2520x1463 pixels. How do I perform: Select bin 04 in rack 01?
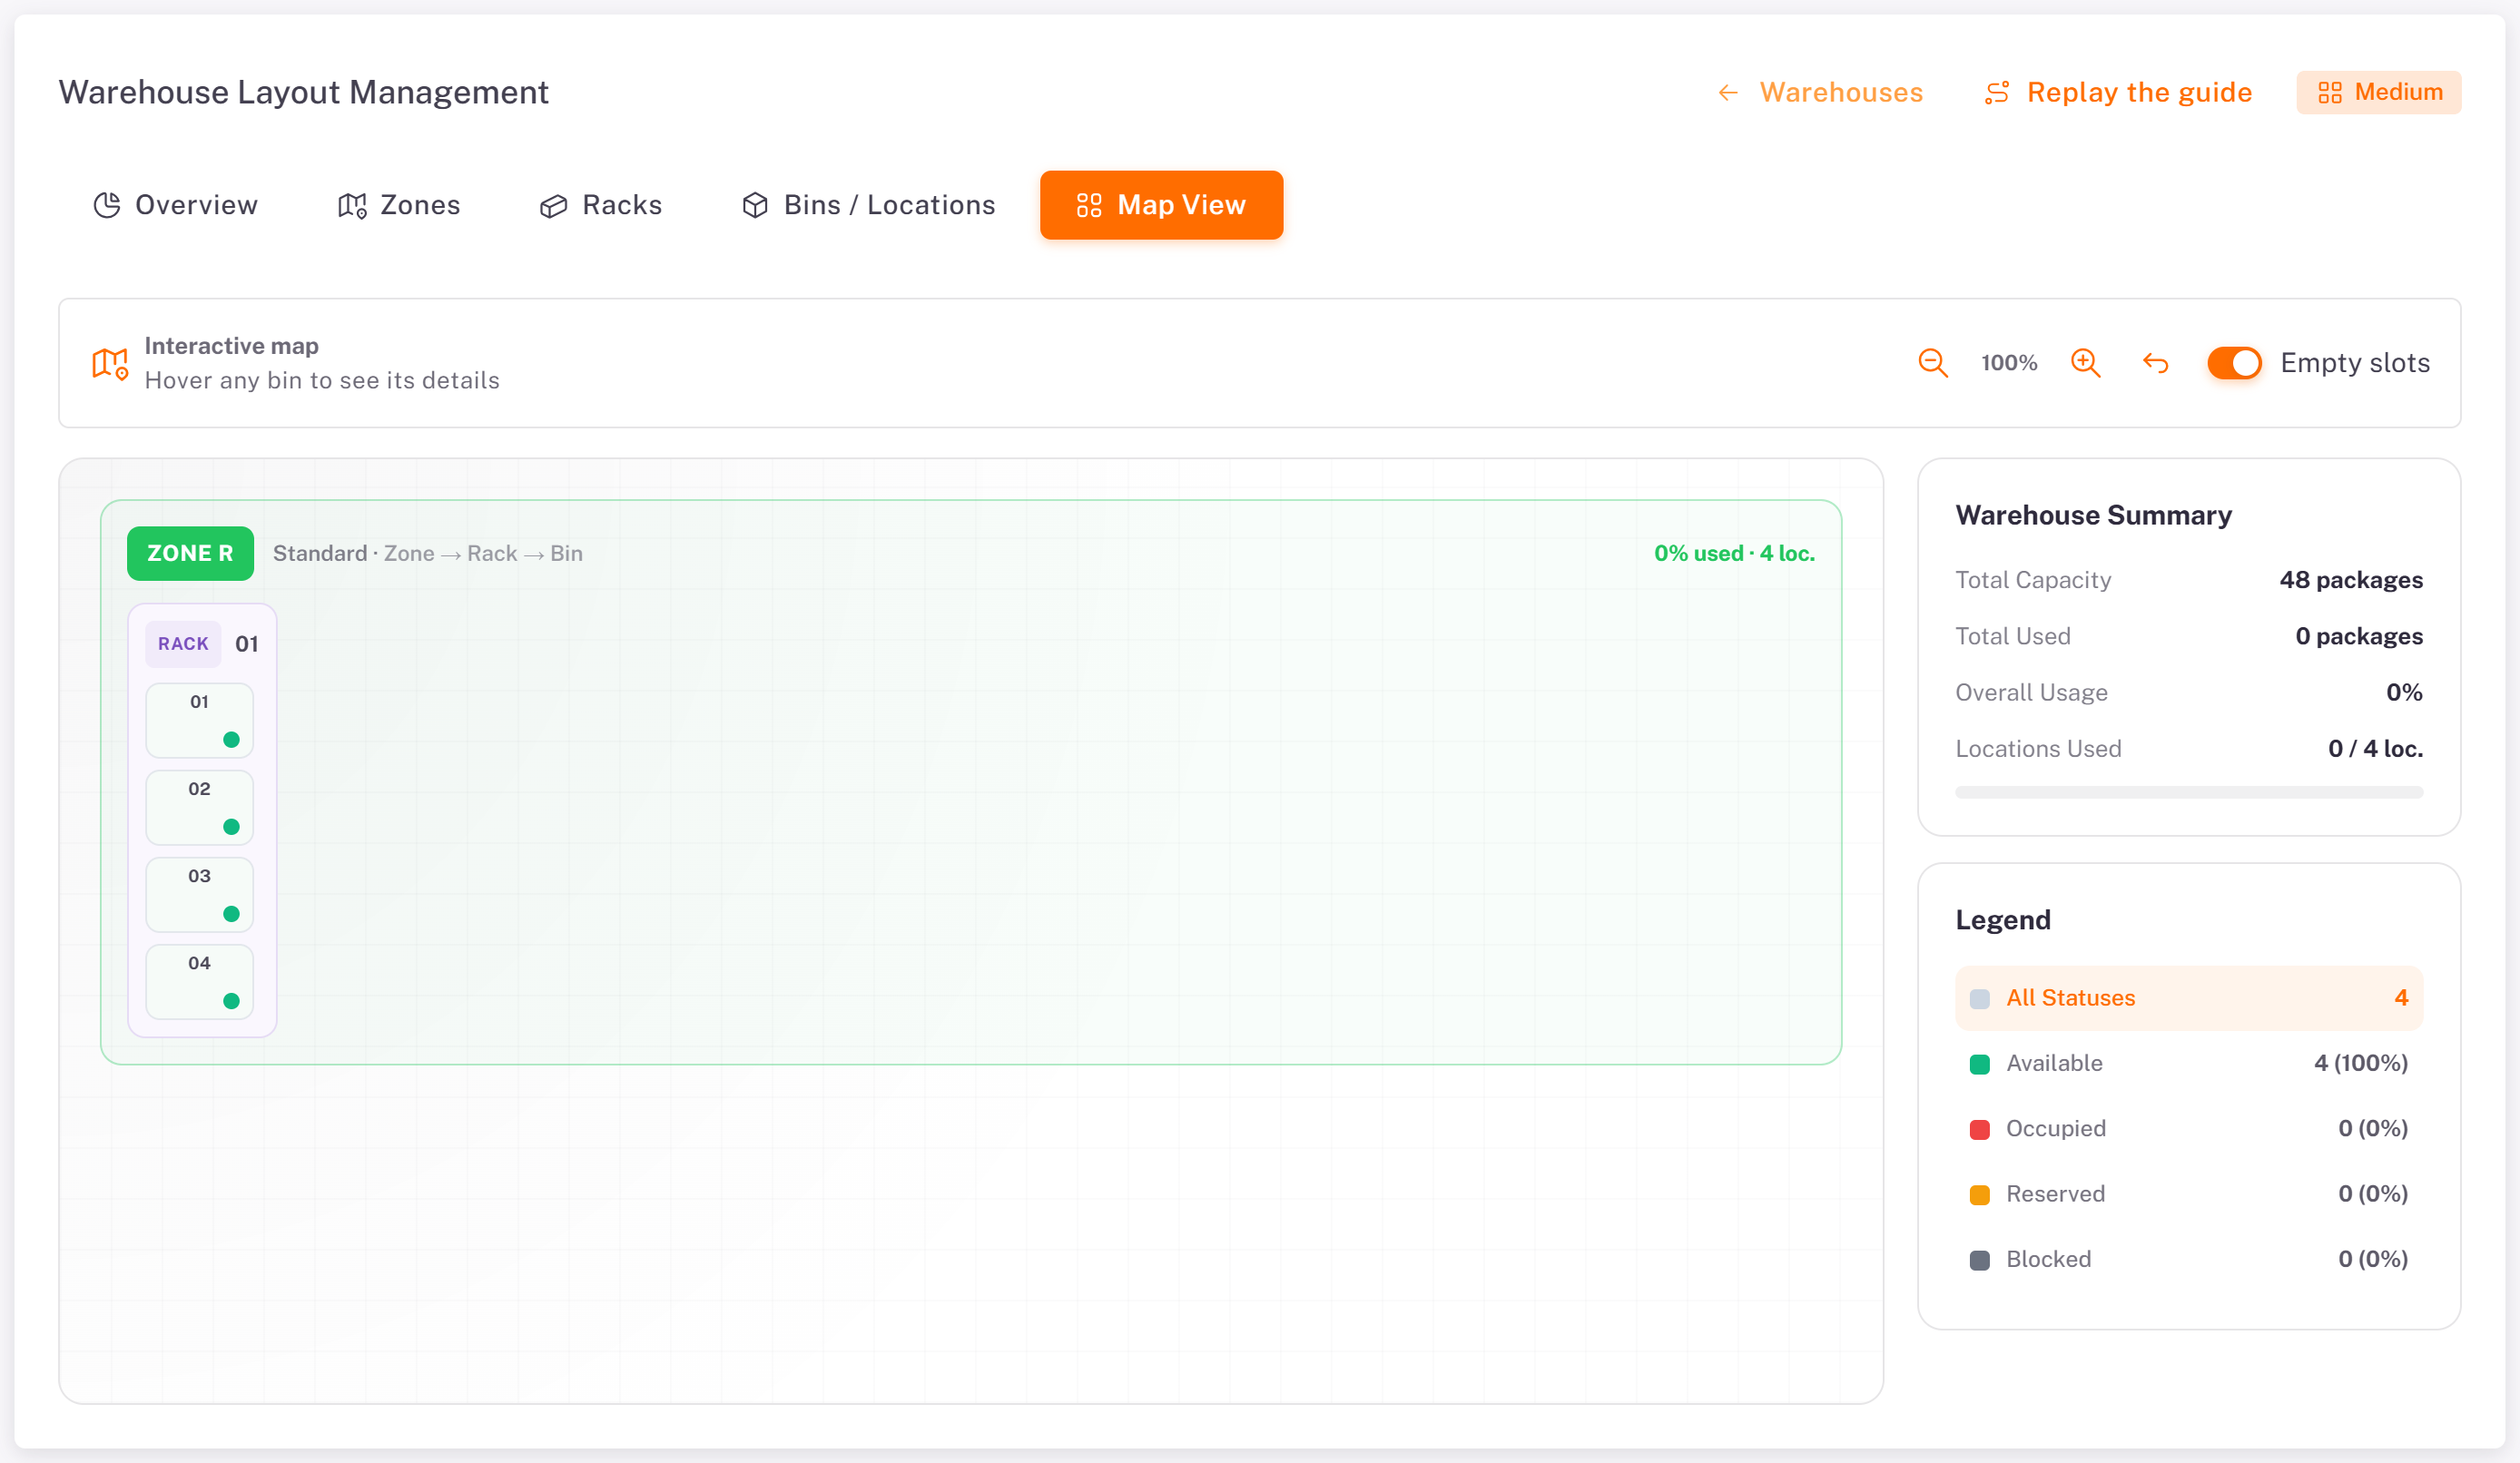(199, 981)
